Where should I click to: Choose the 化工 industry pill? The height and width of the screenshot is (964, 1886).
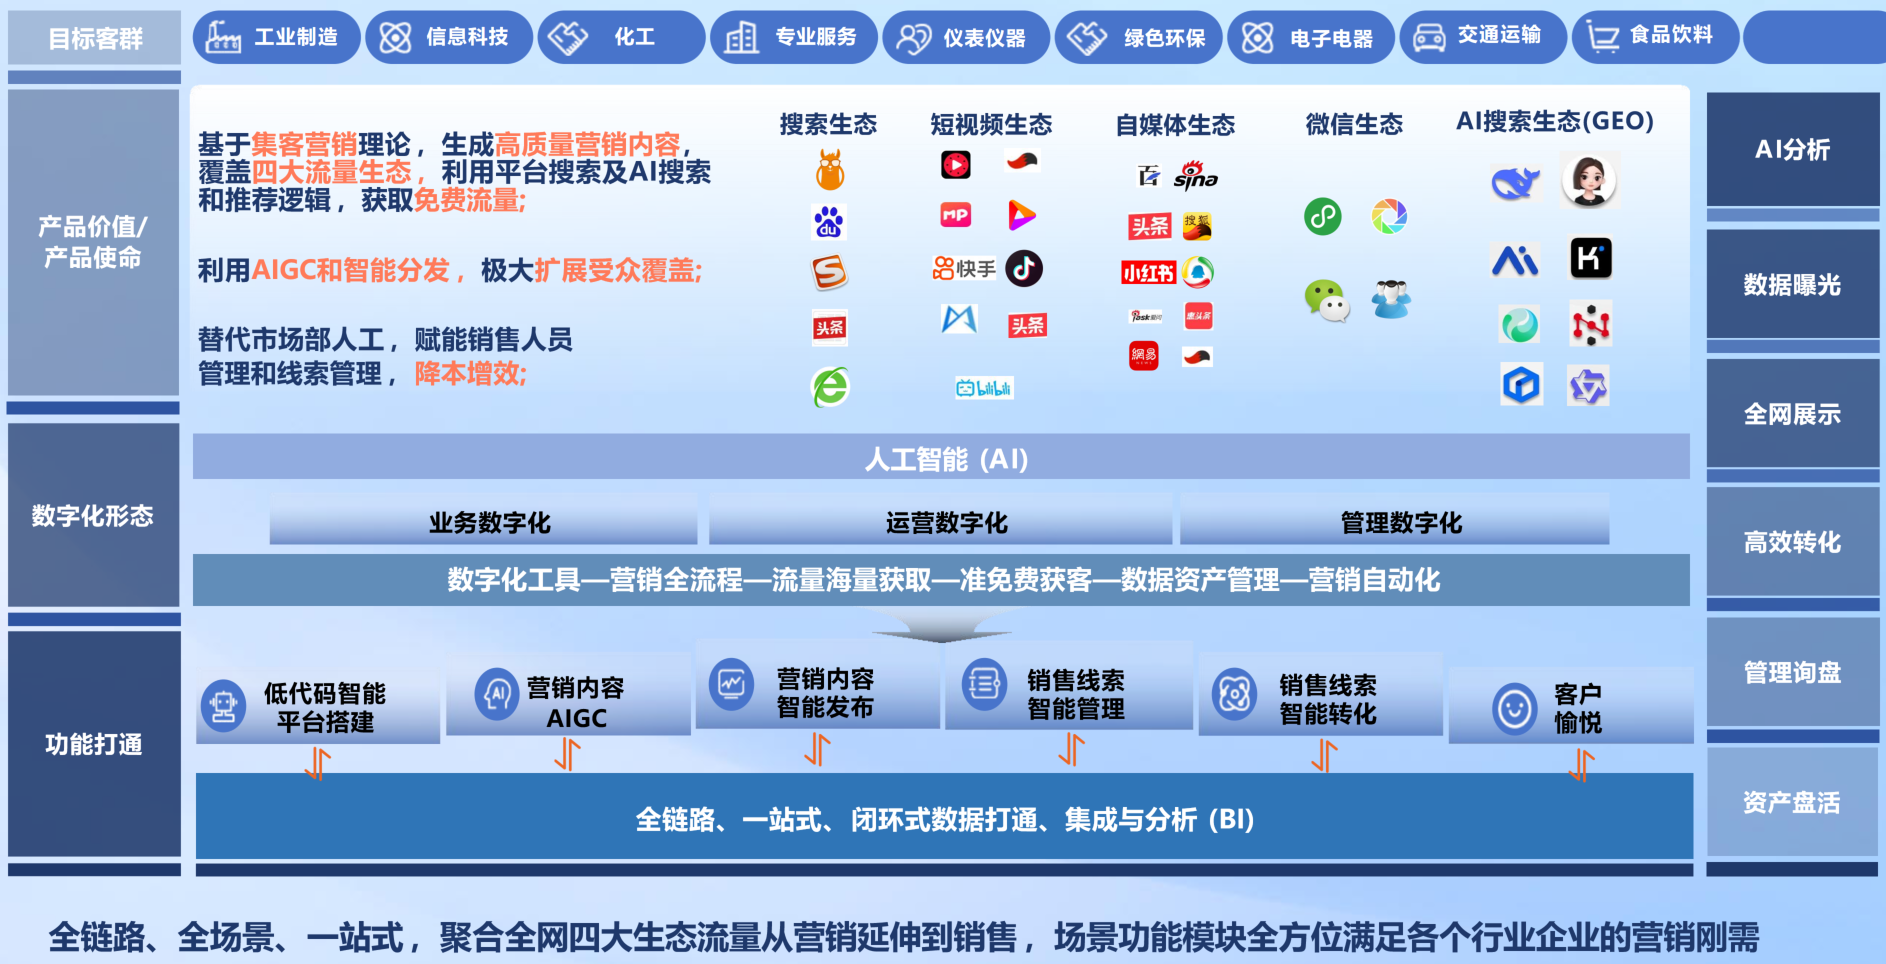click(x=621, y=37)
